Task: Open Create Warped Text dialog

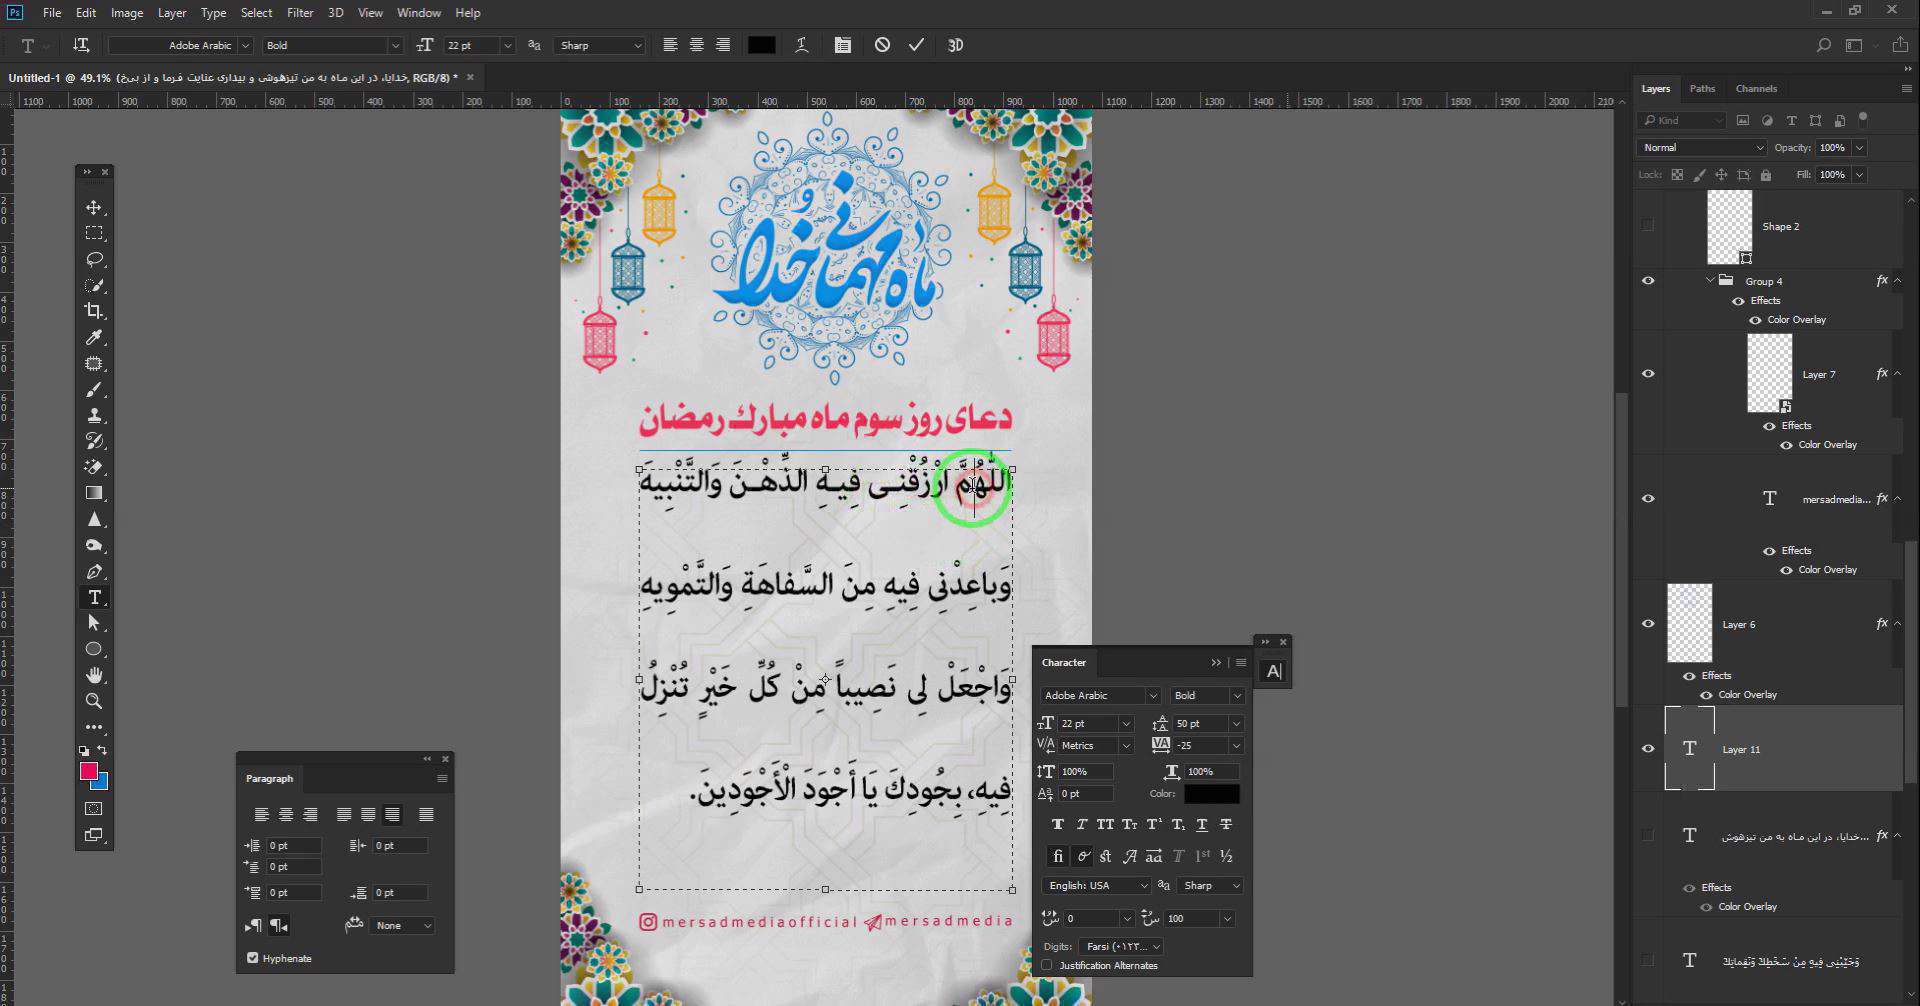Action: coord(802,45)
